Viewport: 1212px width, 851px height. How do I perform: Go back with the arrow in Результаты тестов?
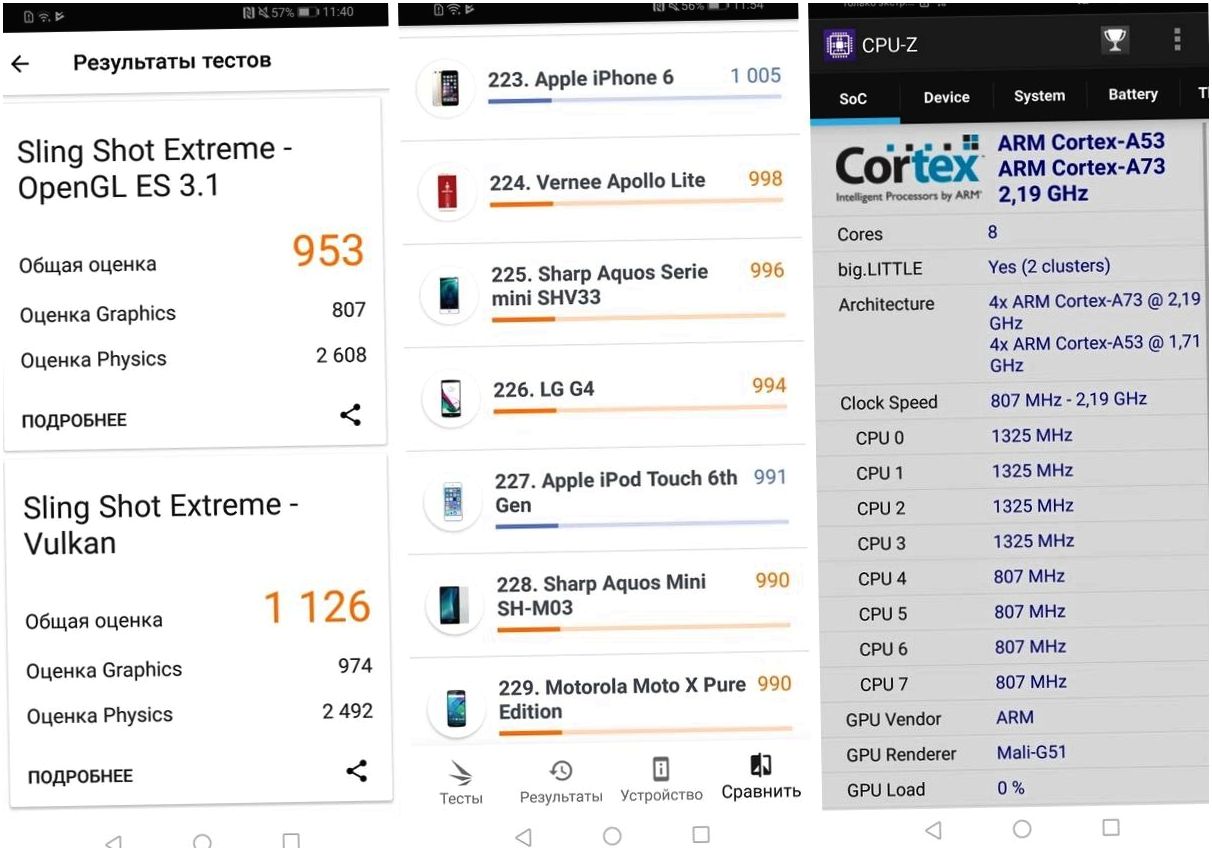click(x=20, y=63)
